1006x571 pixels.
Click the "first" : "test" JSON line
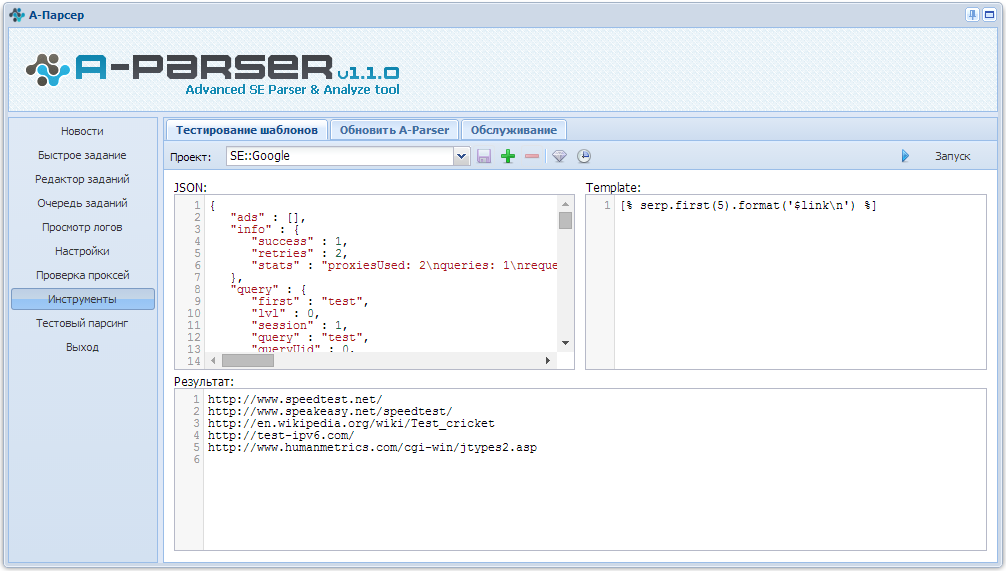coord(310,302)
